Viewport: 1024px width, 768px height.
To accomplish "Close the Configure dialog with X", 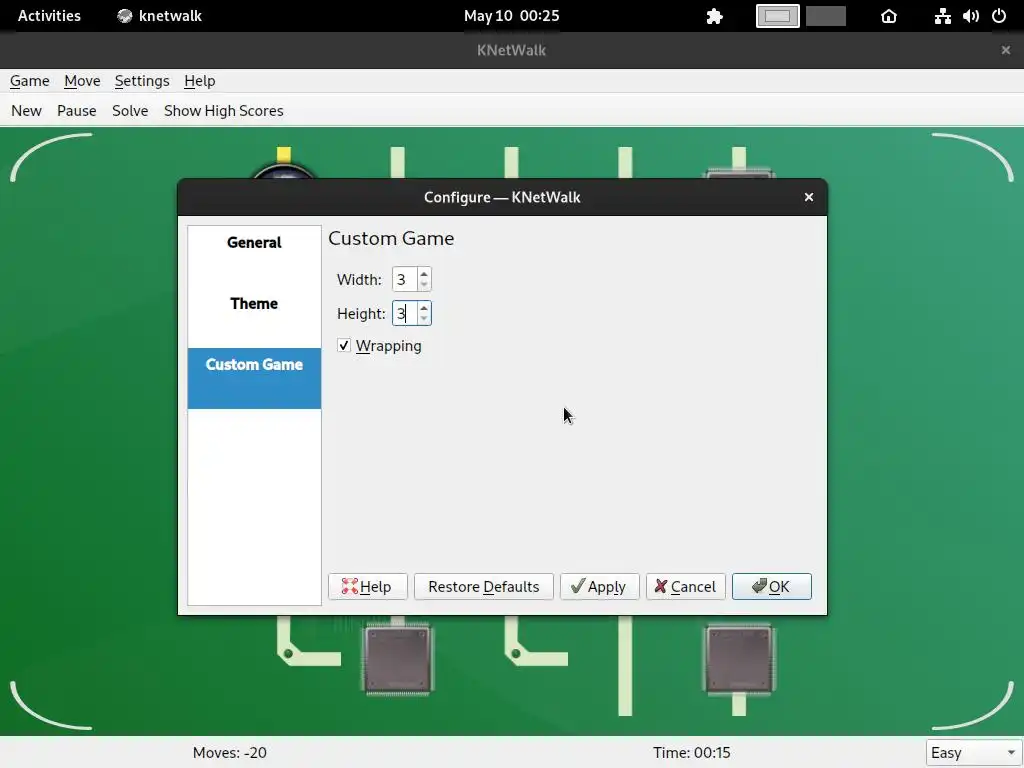I will point(809,197).
